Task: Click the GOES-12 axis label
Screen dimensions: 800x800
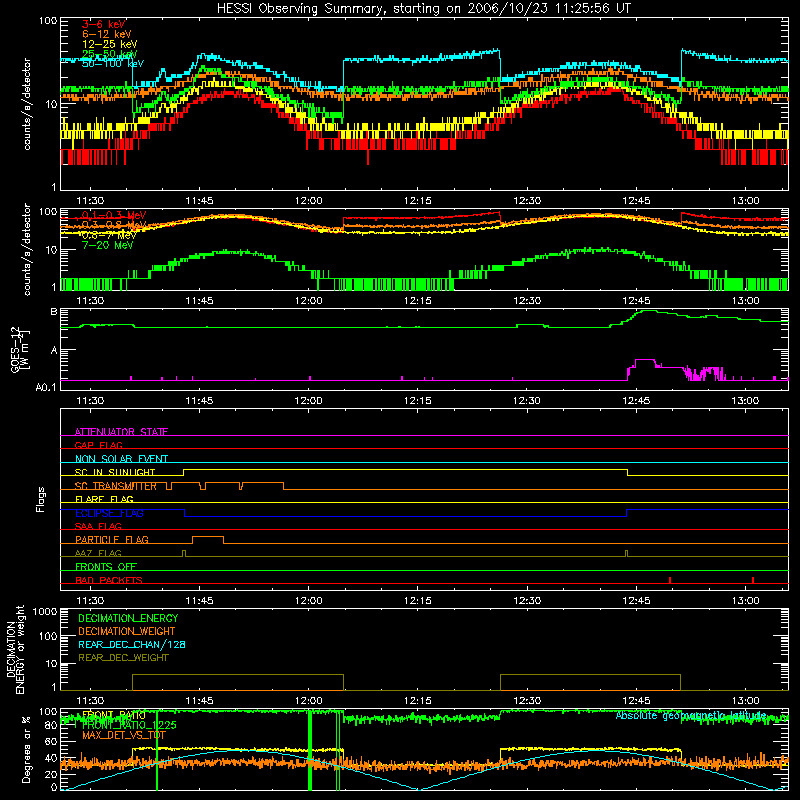Action: [x=19, y=349]
